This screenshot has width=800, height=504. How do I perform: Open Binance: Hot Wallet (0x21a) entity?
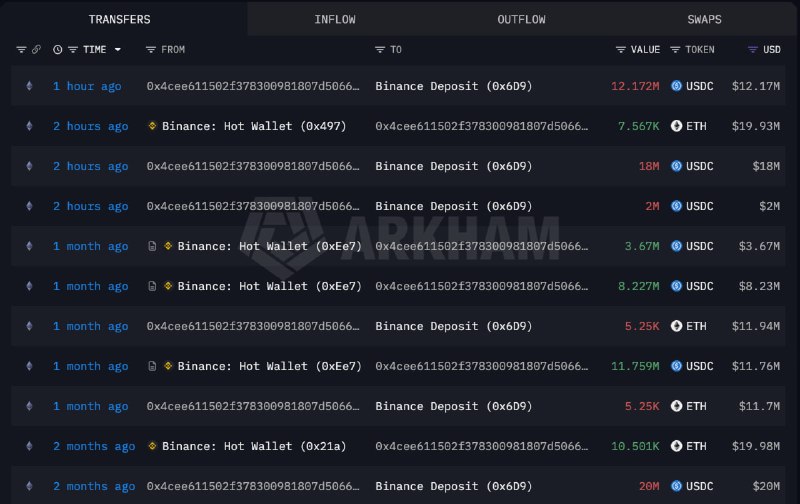pos(254,446)
